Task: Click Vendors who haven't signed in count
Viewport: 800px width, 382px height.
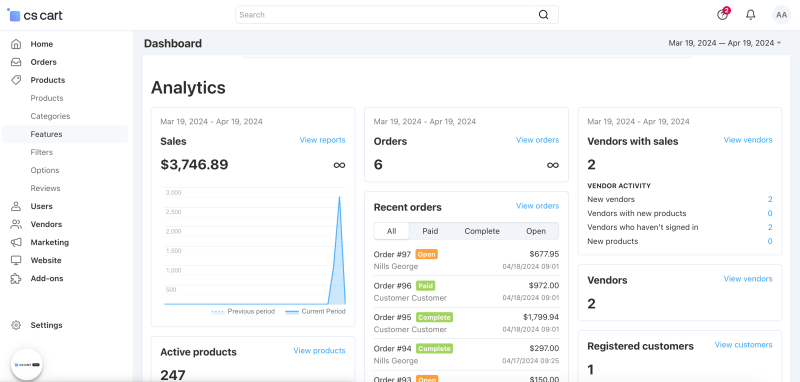Action: click(x=770, y=227)
